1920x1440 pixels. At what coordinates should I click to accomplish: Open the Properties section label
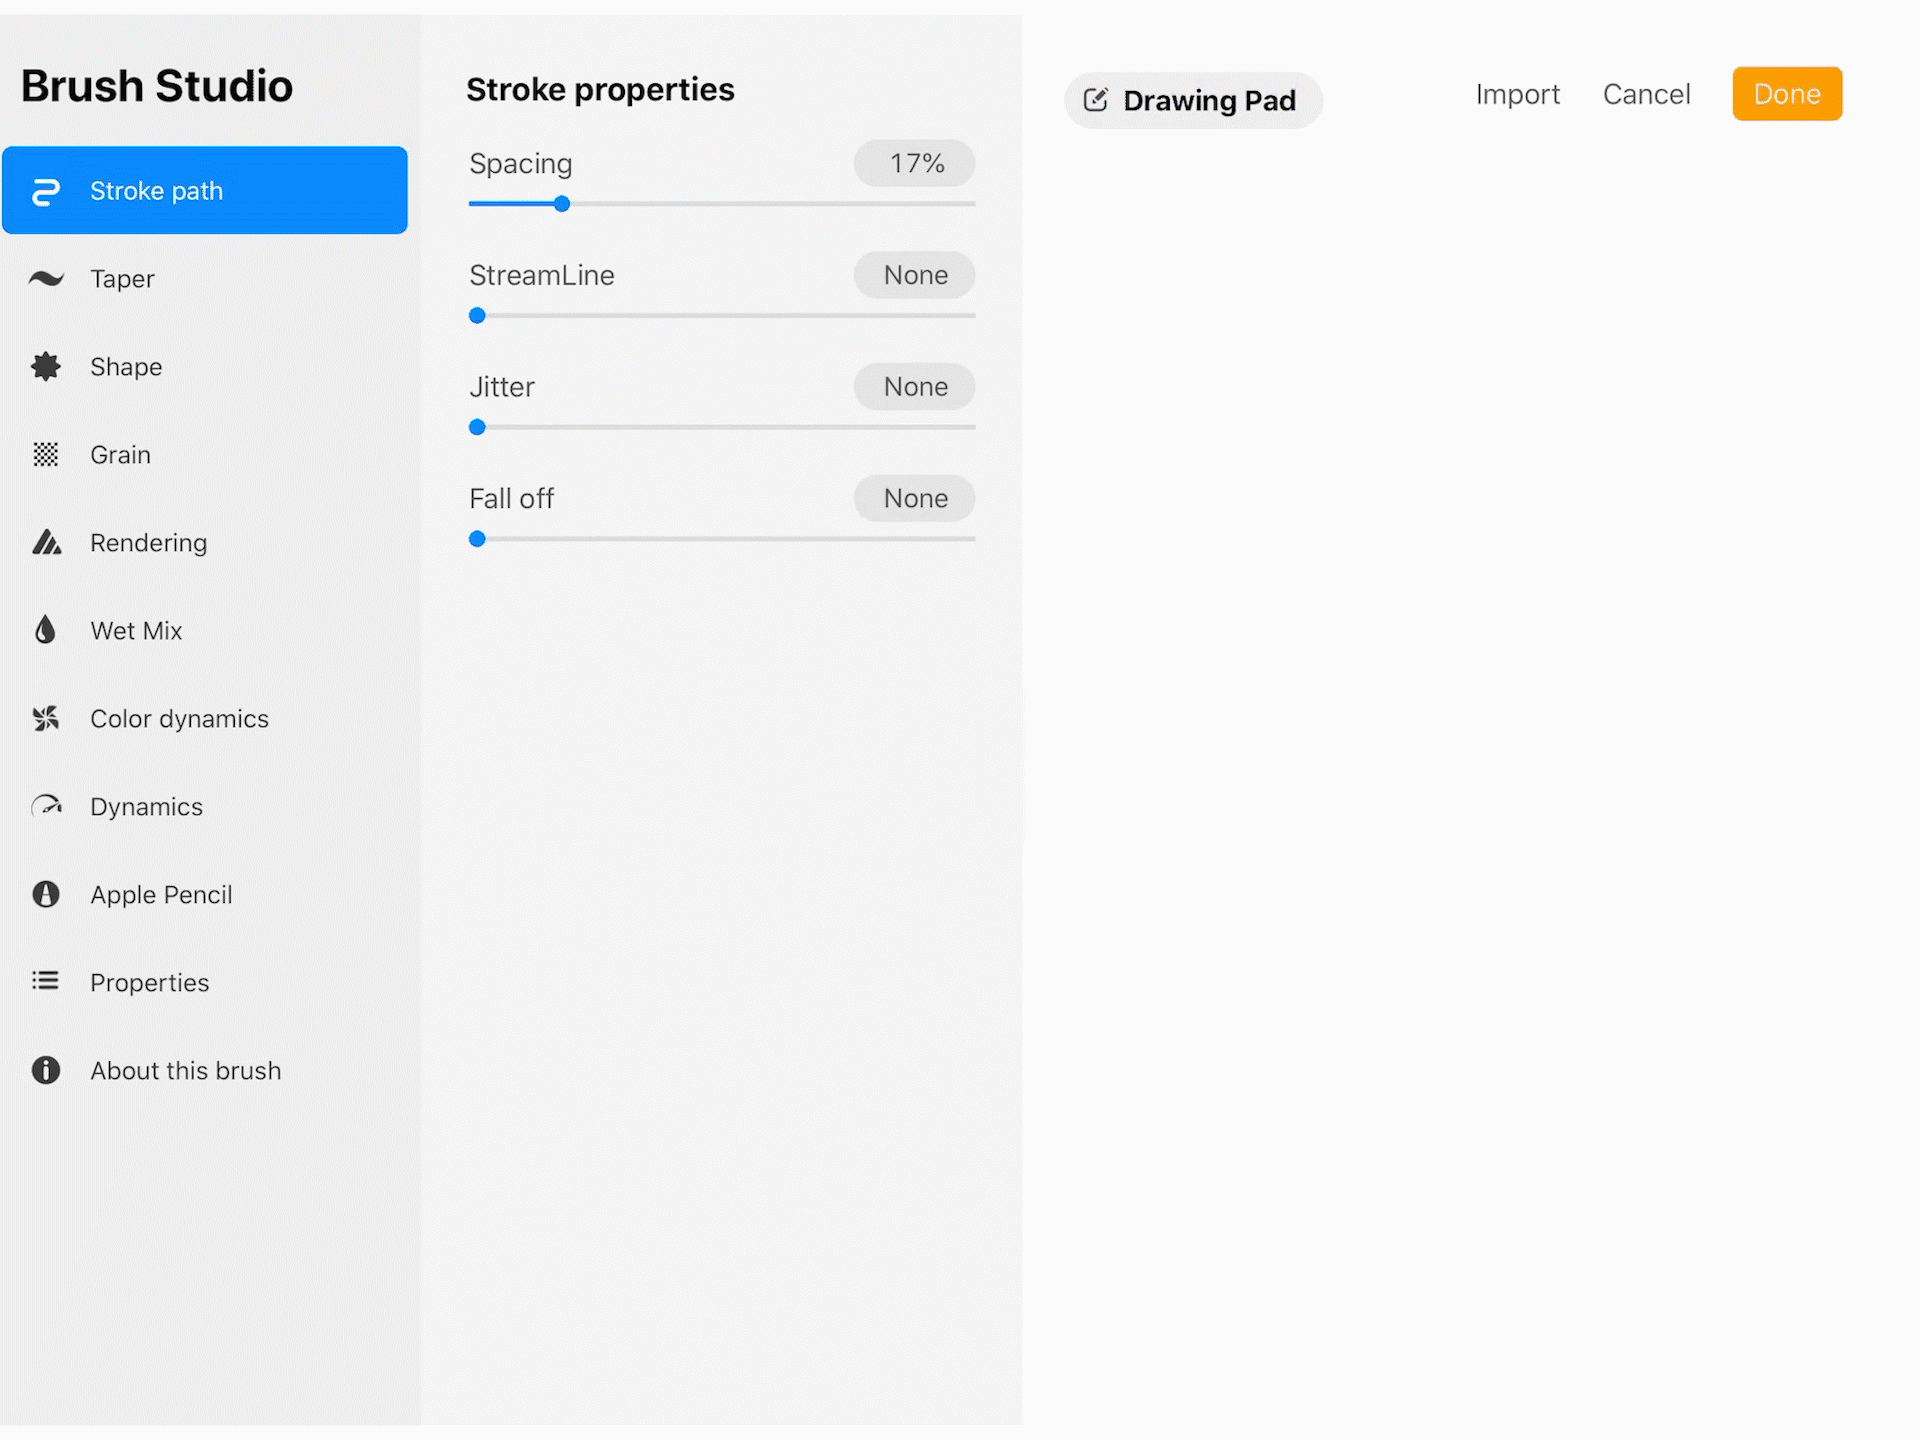150,982
